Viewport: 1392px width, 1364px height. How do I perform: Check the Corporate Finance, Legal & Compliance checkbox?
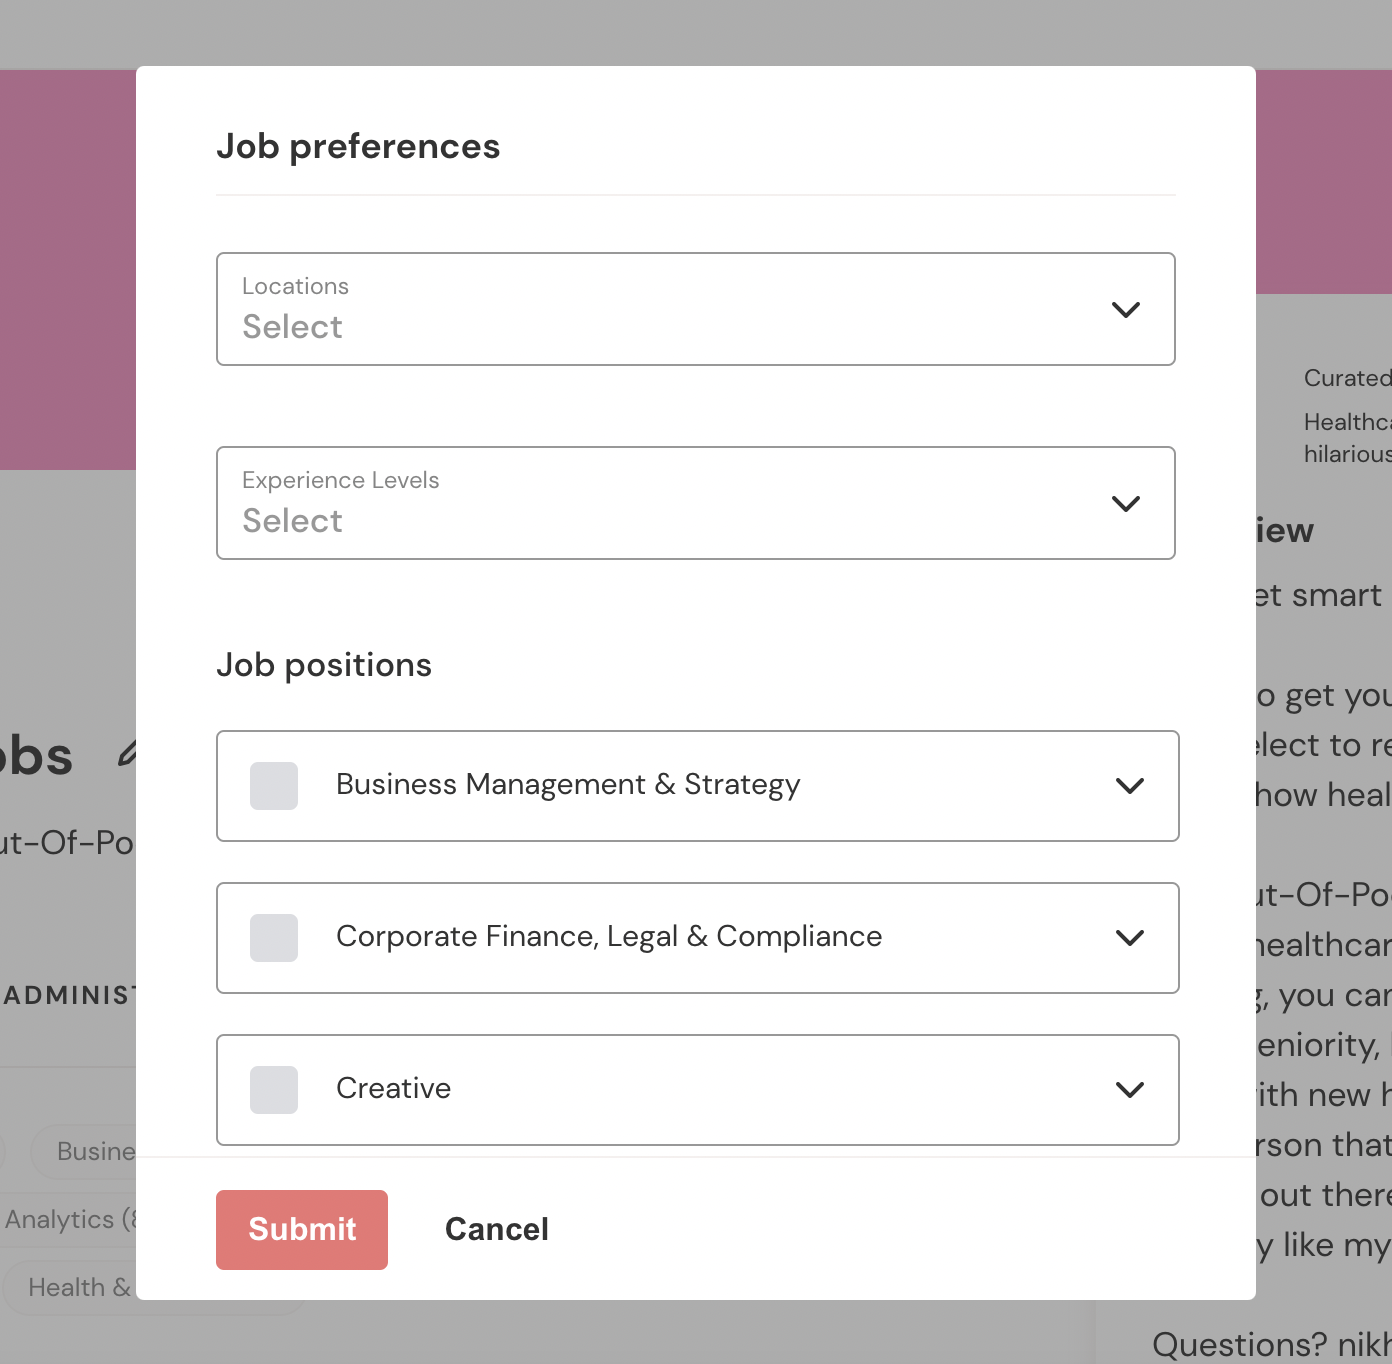(274, 938)
